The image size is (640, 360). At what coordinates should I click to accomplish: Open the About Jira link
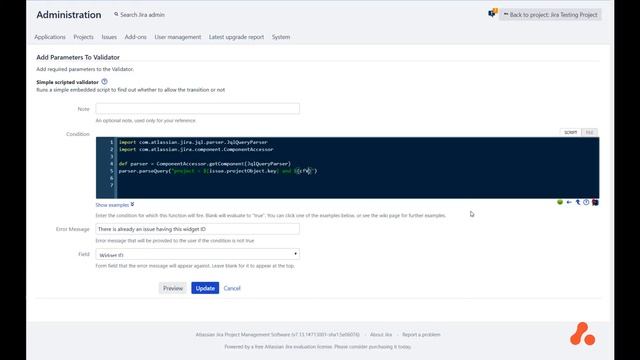(381, 335)
